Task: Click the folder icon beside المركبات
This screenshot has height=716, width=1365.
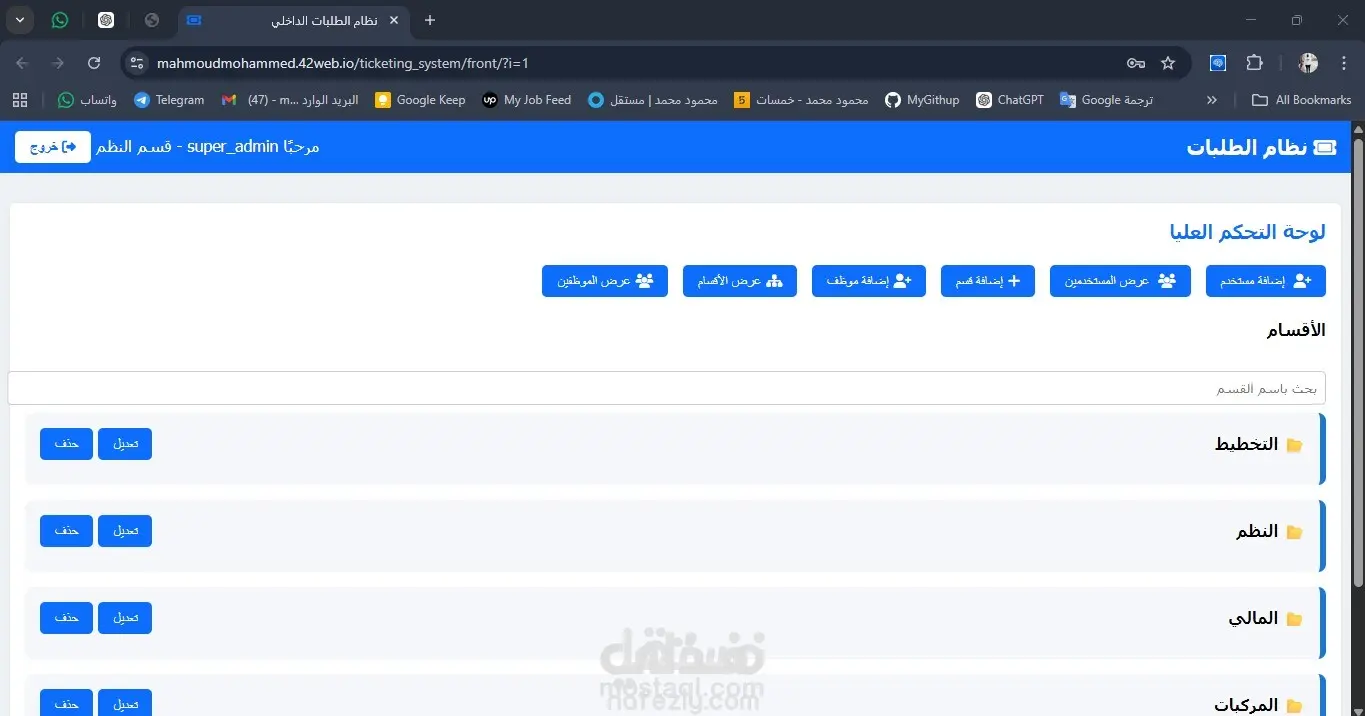Action: click(1295, 706)
